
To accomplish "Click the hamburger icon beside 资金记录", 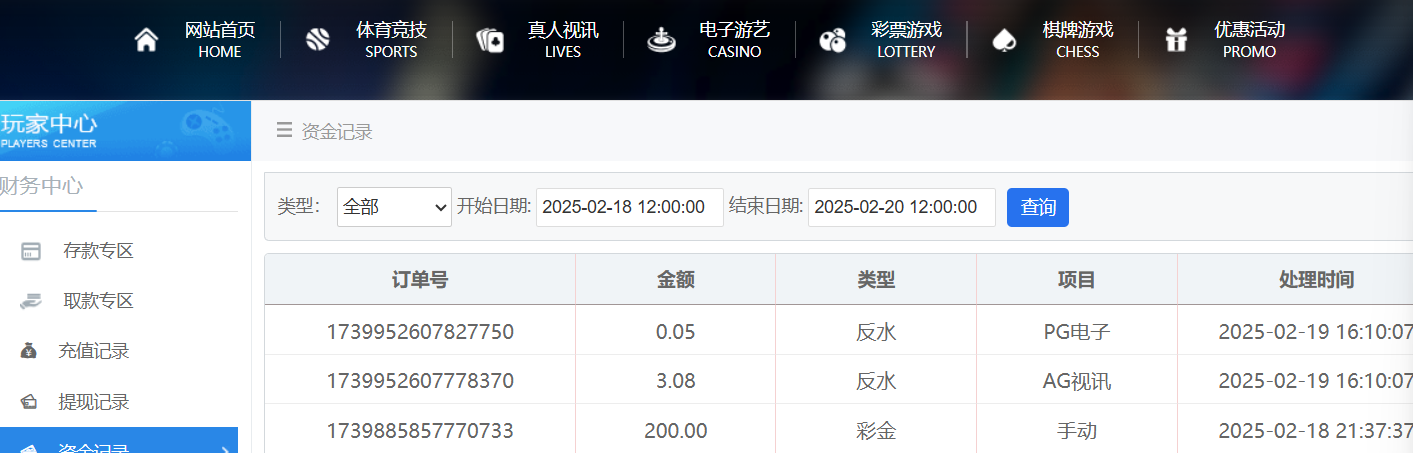I will click(285, 130).
